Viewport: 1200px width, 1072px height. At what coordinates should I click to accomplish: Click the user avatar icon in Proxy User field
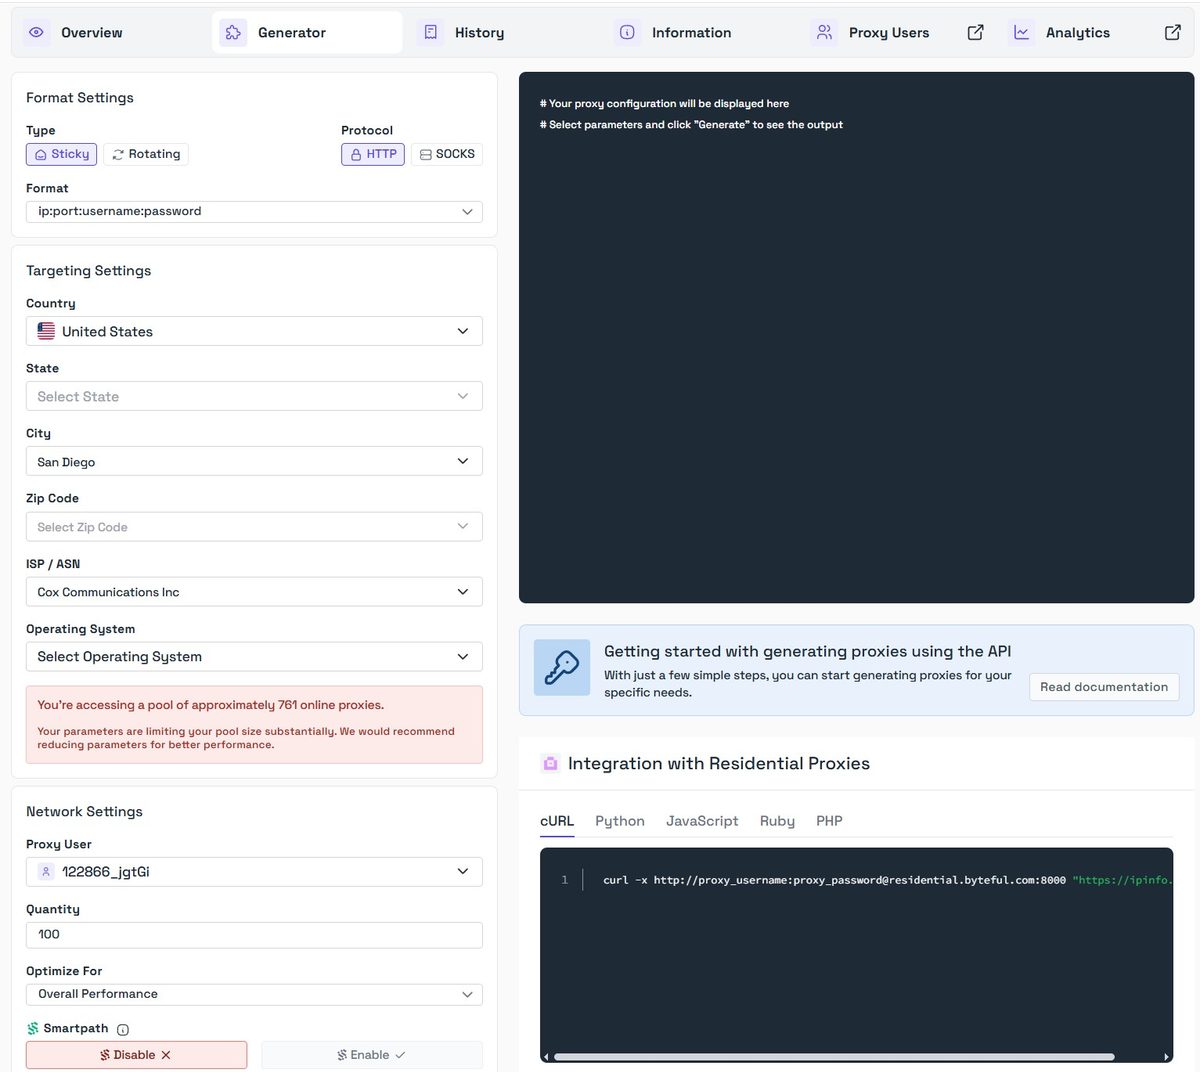(x=46, y=871)
